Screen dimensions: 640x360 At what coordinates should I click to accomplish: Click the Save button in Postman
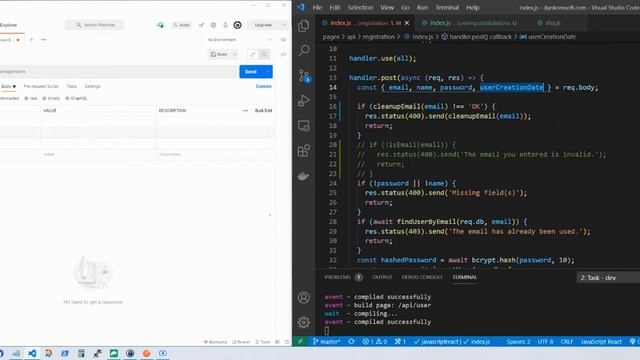coord(220,54)
